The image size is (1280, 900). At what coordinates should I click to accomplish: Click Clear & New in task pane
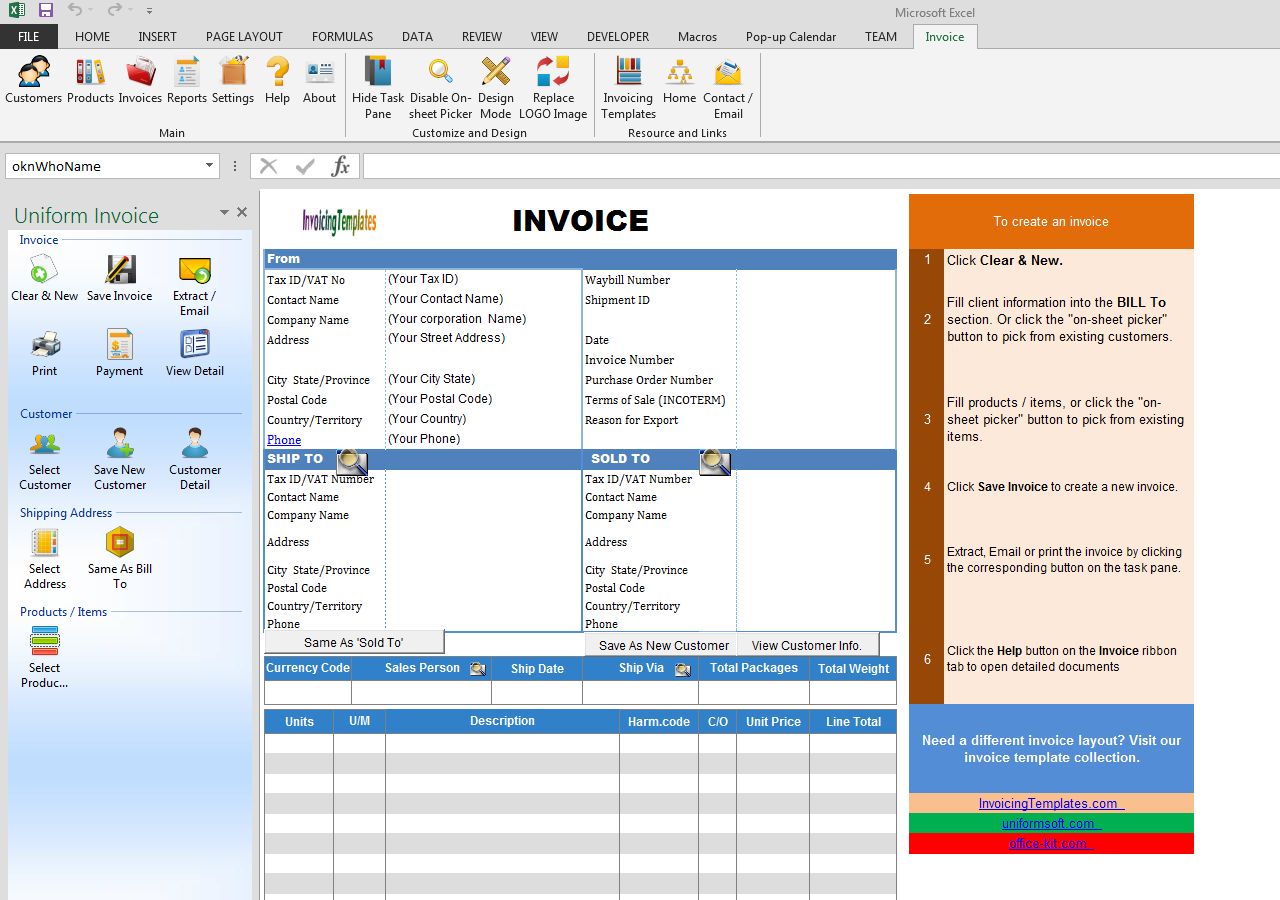click(44, 278)
